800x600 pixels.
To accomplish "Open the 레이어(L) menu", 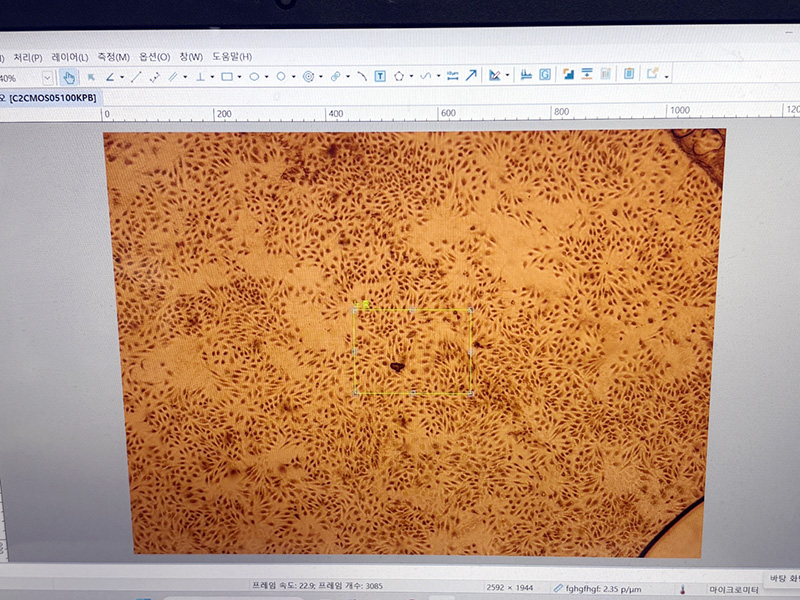I will click(70, 57).
